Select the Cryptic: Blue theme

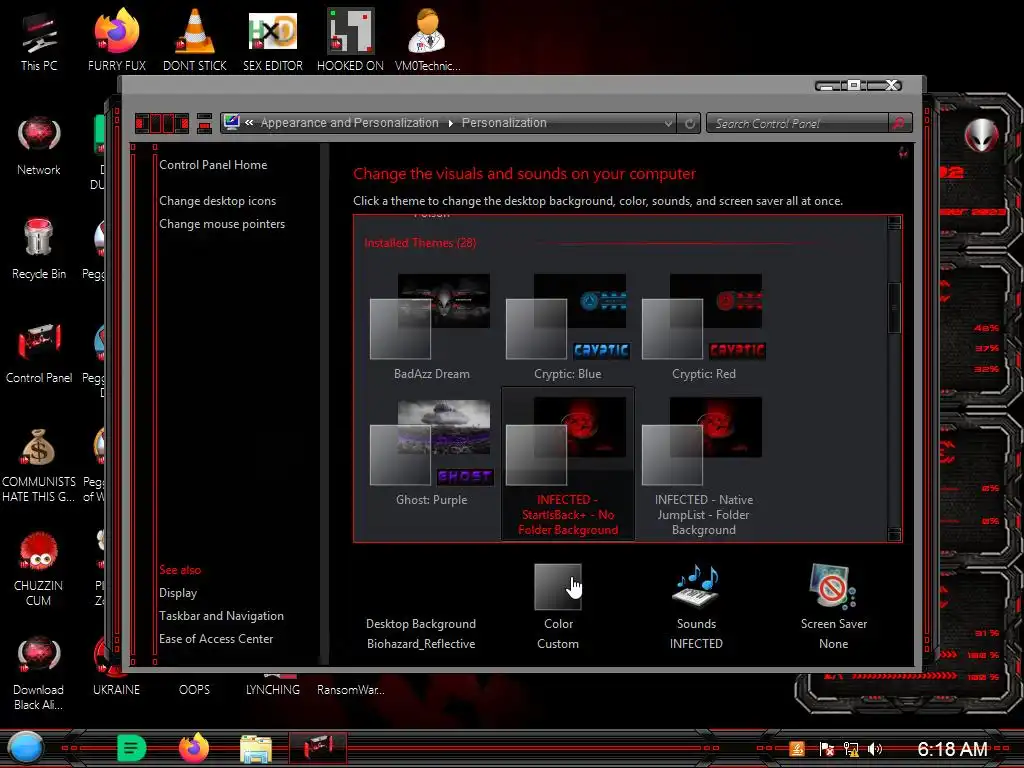pos(568,327)
